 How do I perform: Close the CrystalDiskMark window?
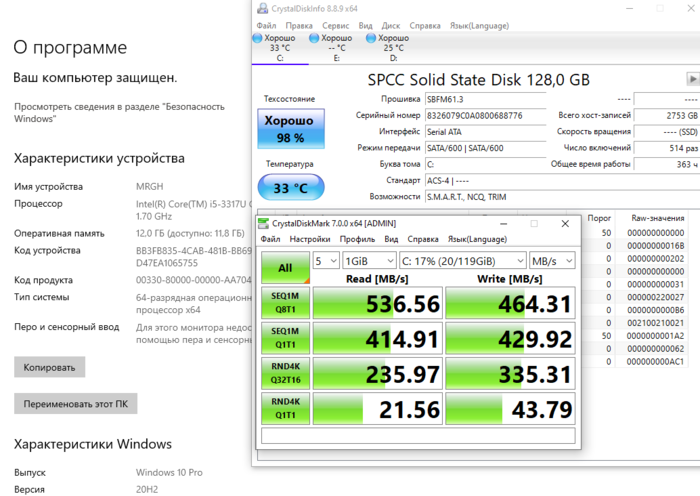565,223
